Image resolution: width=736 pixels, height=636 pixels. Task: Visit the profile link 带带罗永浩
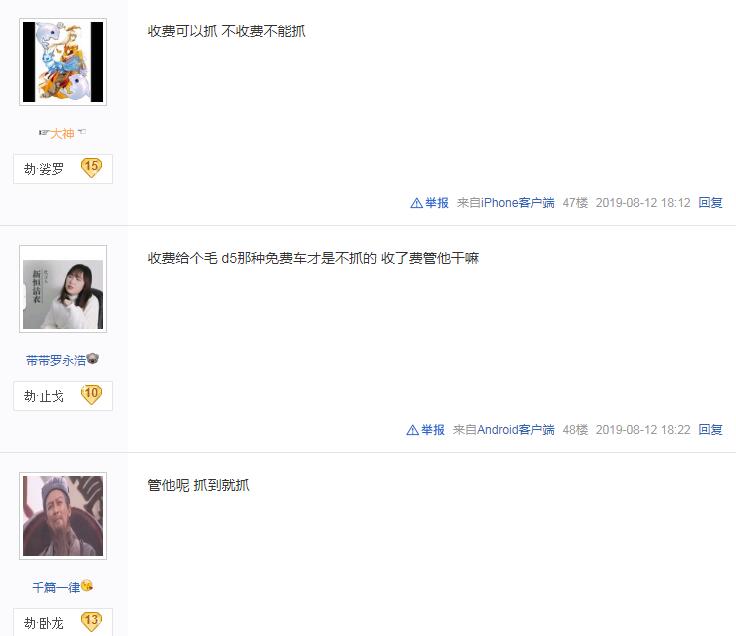pyautogui.click(x=56, y=360)
